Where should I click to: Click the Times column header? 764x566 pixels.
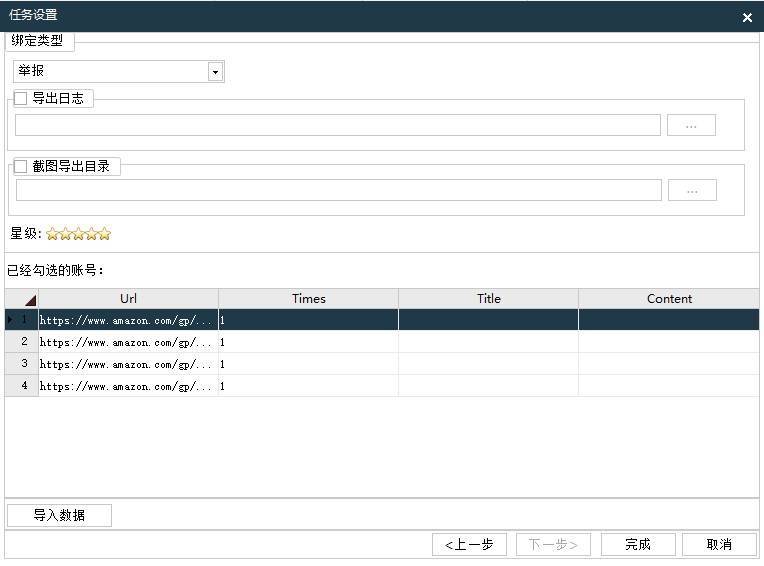pyautogui.click(x=308, y=299)
